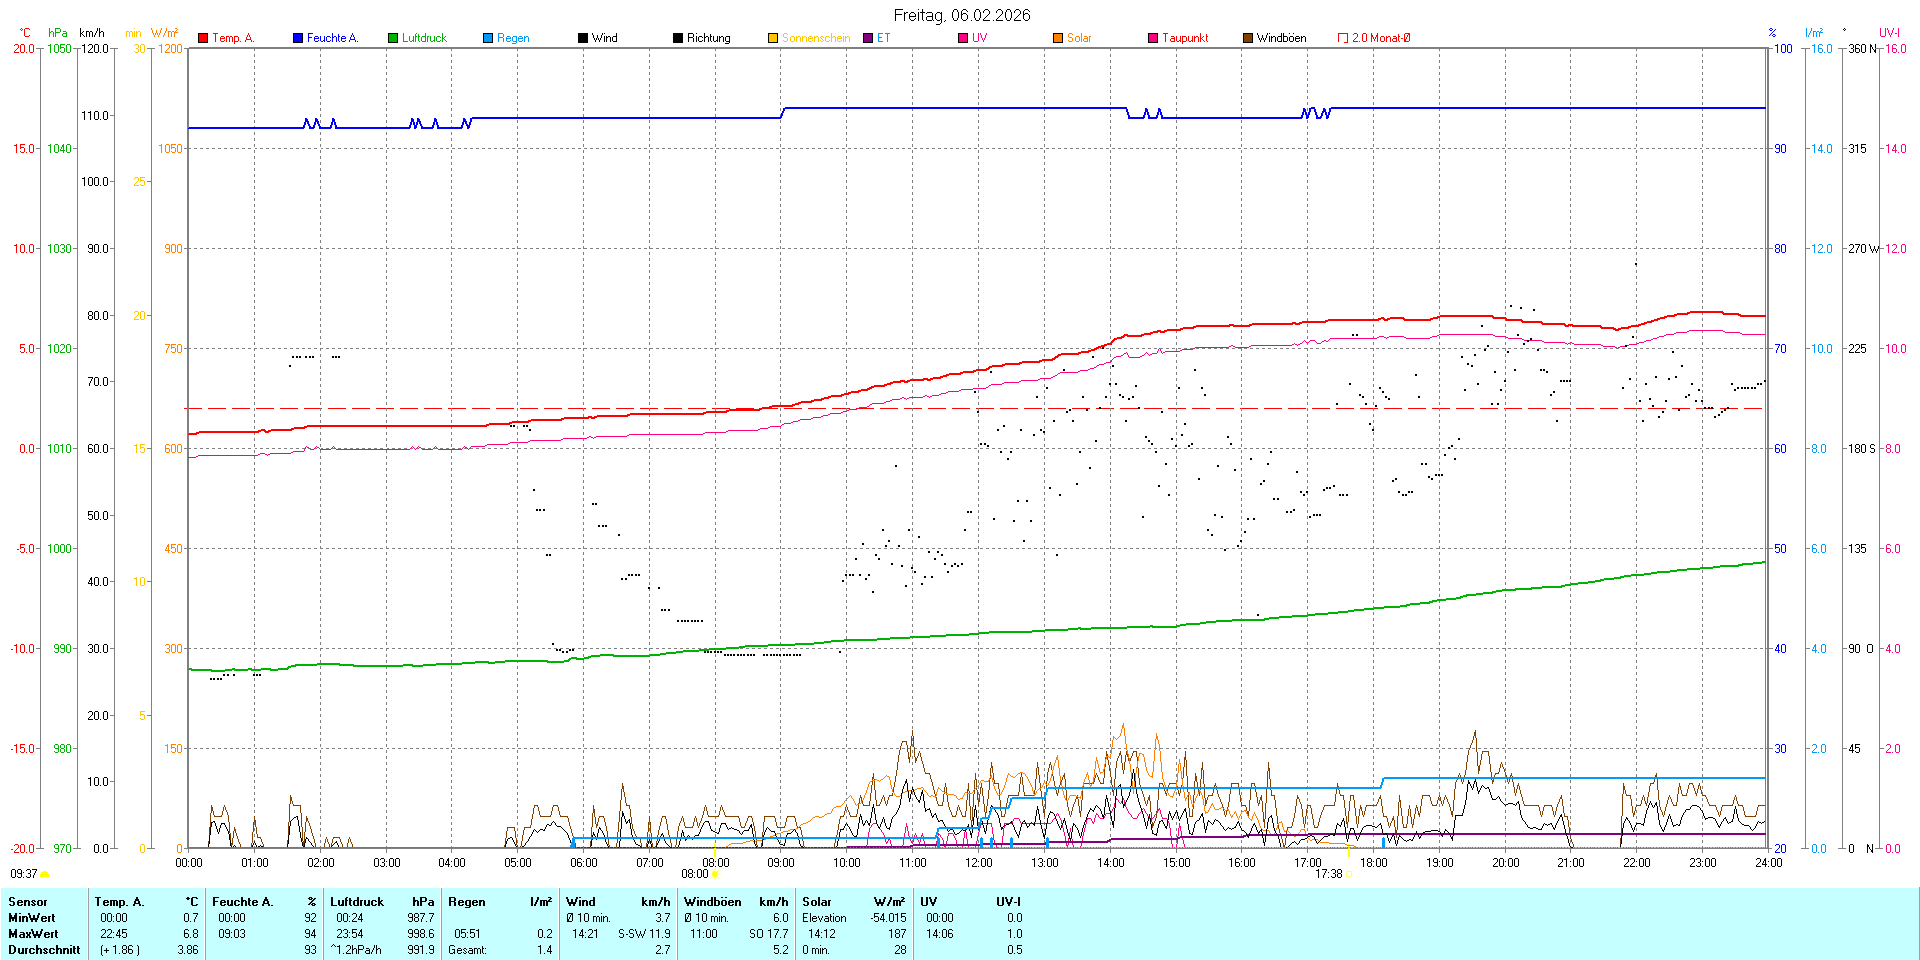This screenshot has width=1920, height=960.
Task: Click the 18:00 time axis label
Action: point(1373,863)
